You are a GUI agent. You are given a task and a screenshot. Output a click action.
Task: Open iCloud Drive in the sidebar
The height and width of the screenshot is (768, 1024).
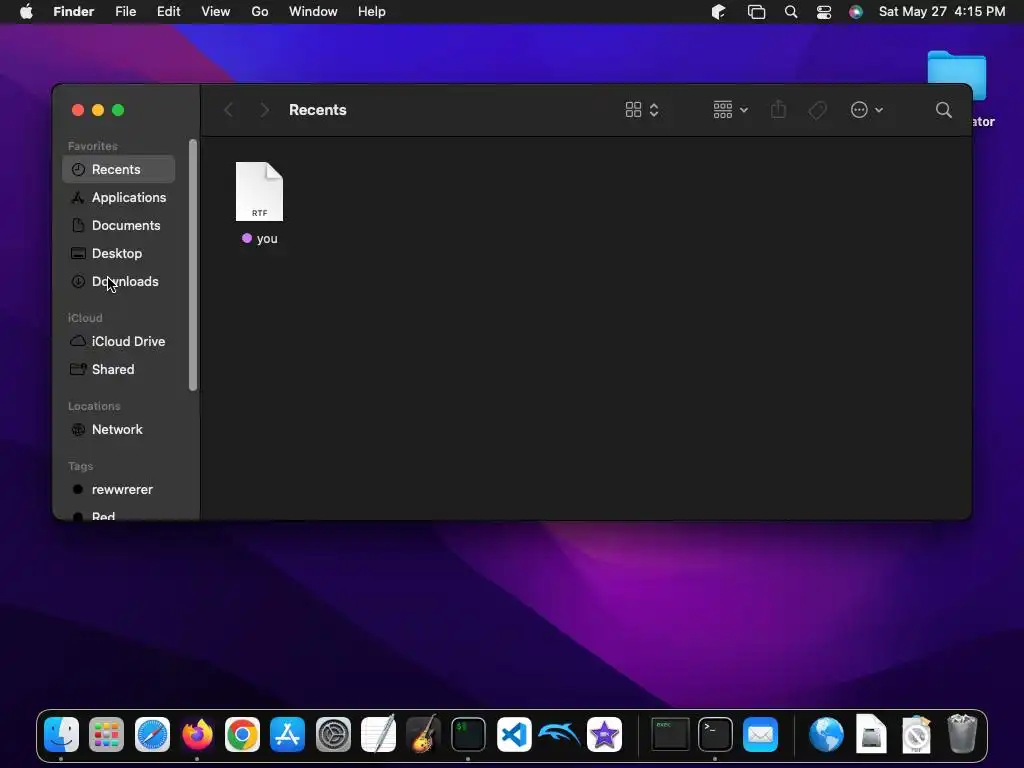coord(118,342)
